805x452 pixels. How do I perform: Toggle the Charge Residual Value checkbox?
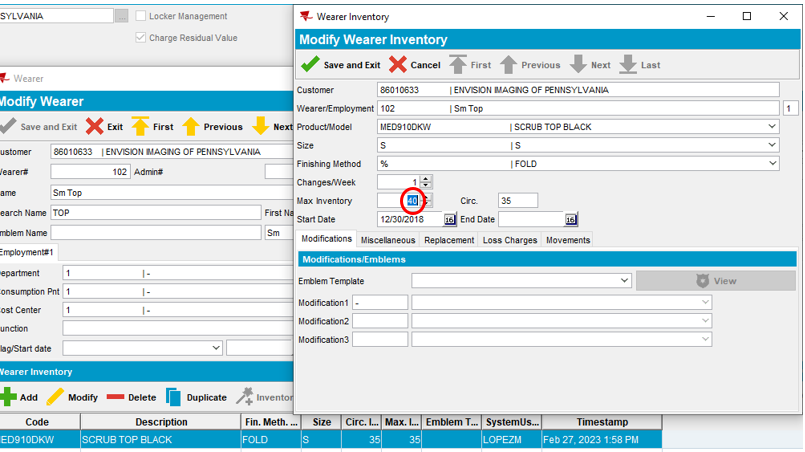pos(141,38)
